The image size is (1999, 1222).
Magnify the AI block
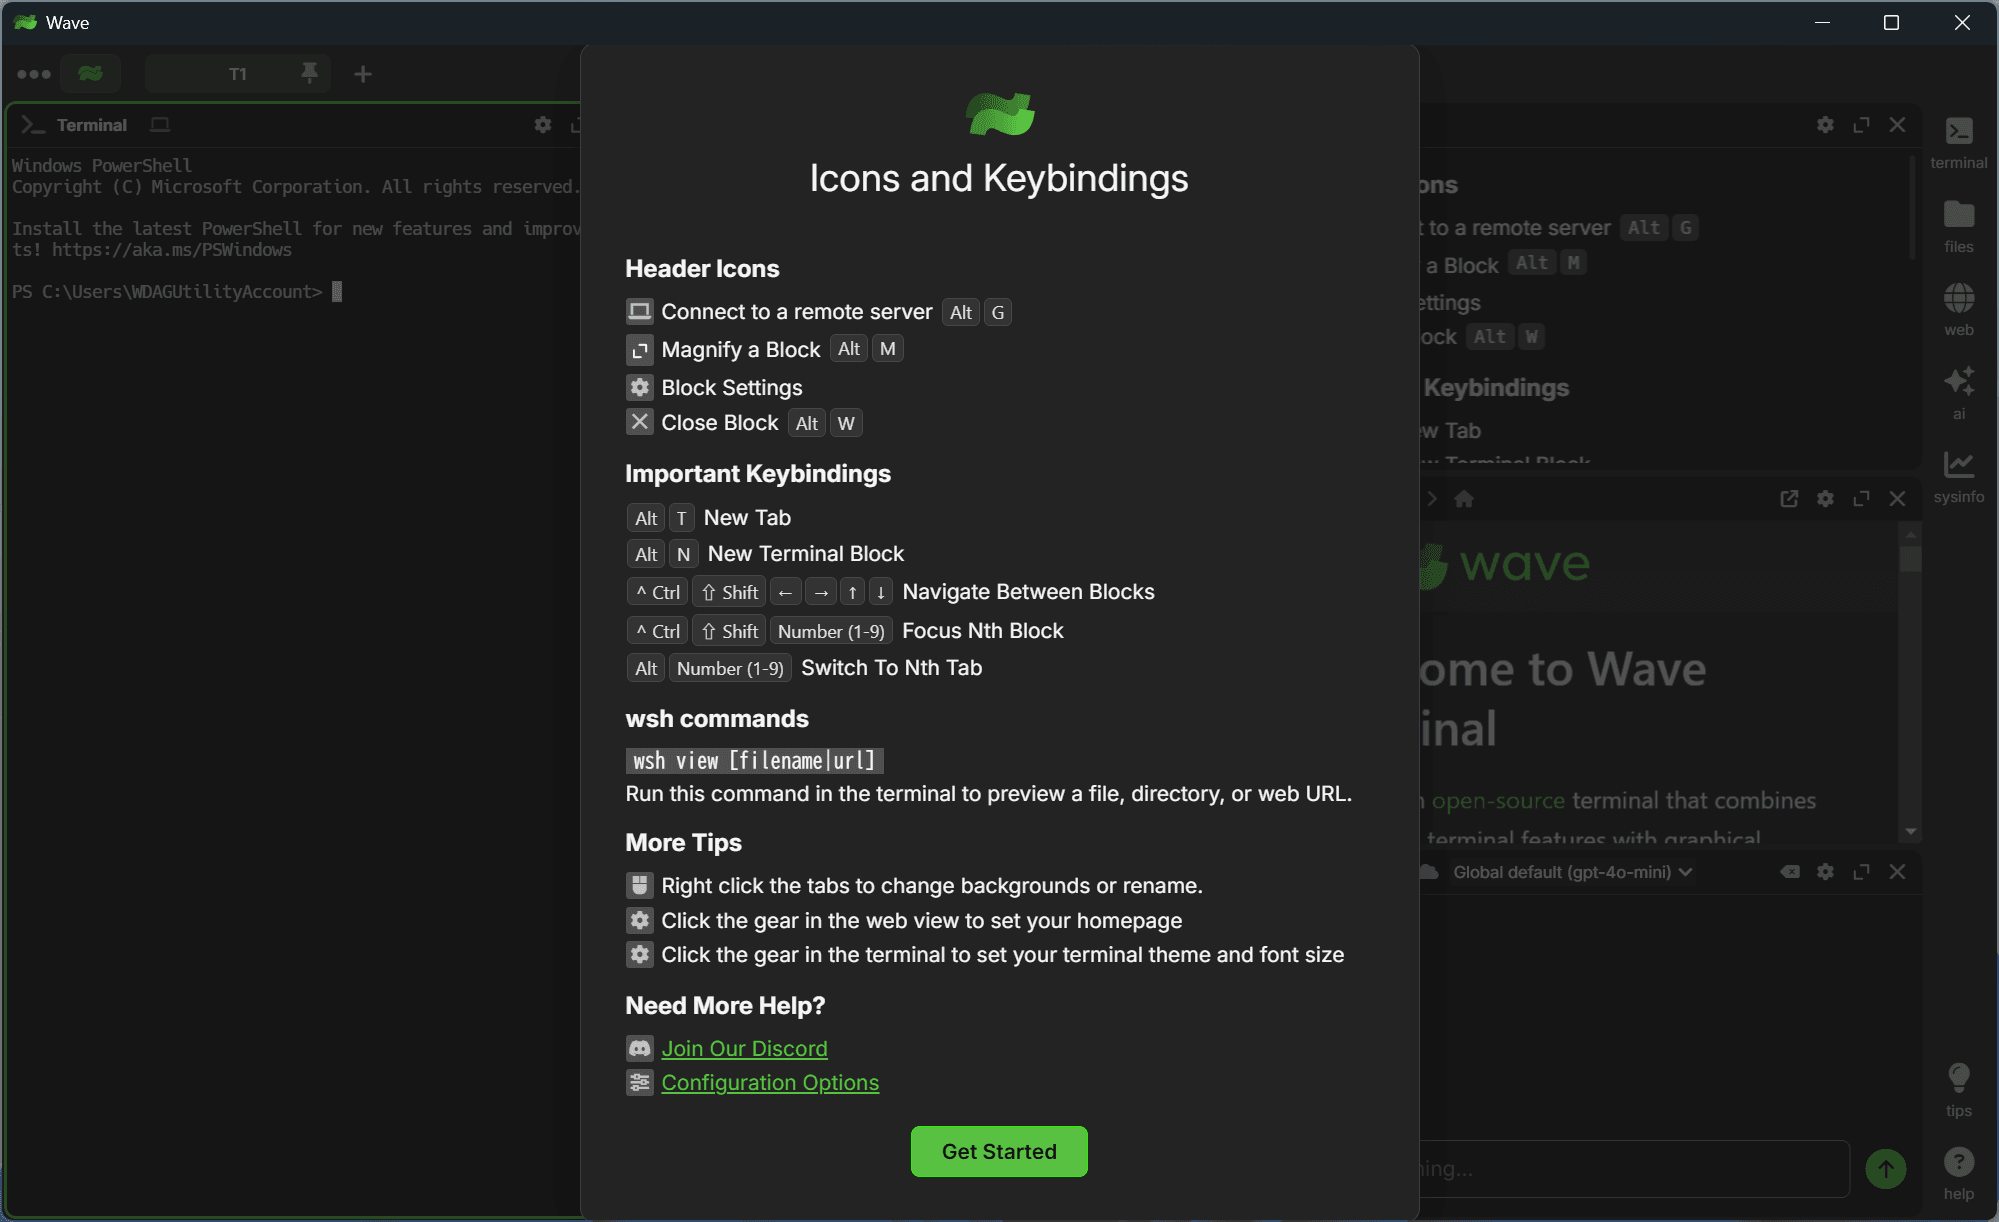coord(1861,872)
